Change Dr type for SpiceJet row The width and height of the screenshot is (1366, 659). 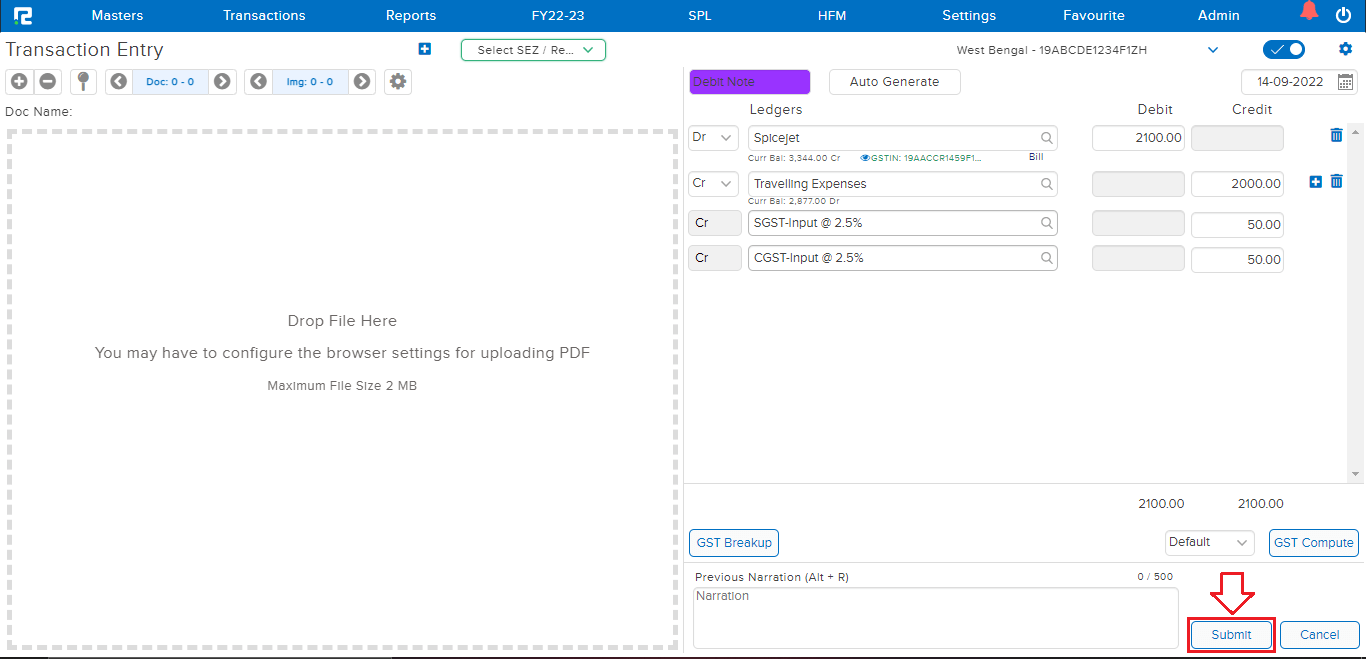(x=713, y=138)
